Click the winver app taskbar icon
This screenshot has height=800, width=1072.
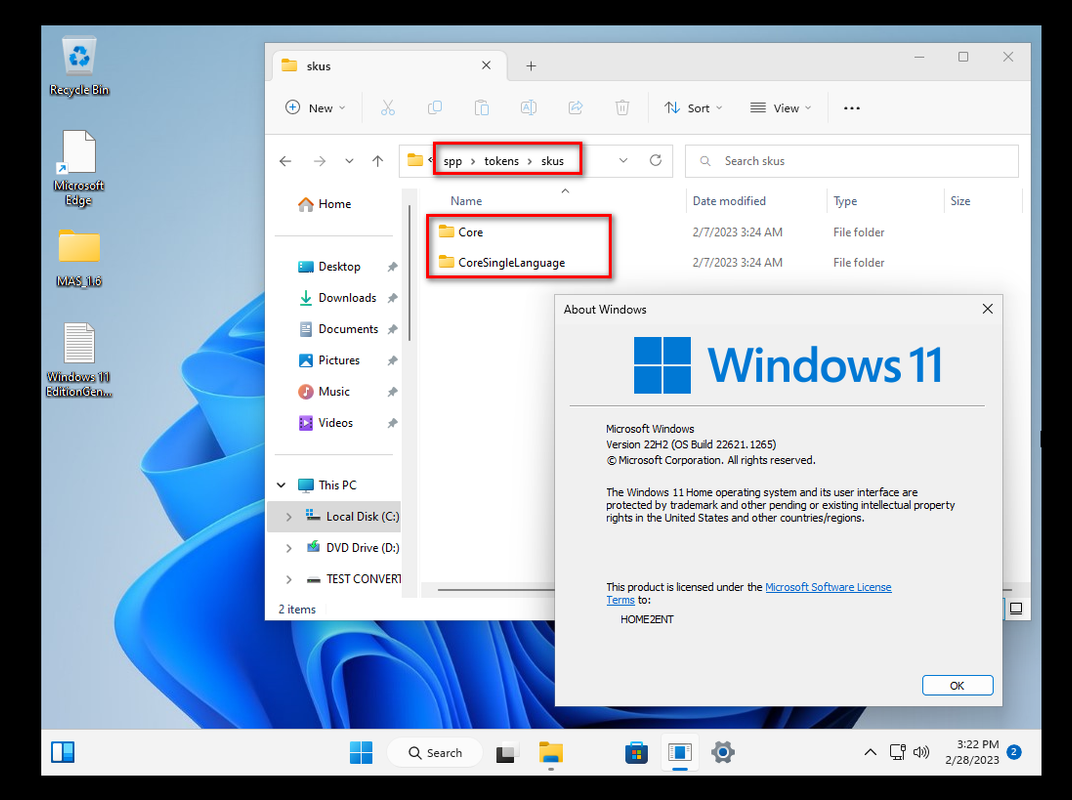680,753
